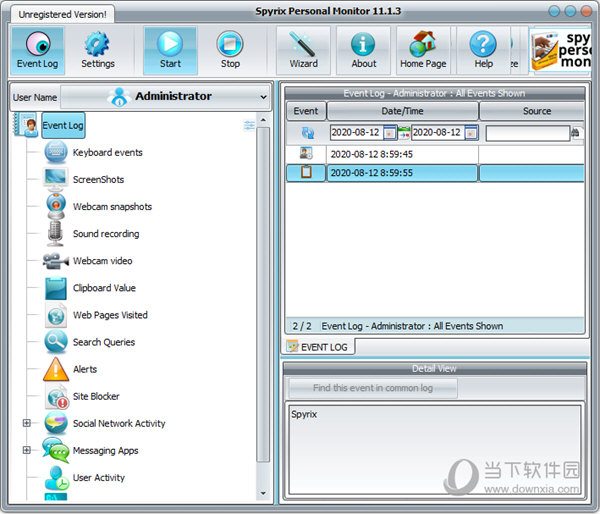Screen dimensions: 600x514
Task: Sort by the Date/Time column header
Action: click(x=402, y=111)
